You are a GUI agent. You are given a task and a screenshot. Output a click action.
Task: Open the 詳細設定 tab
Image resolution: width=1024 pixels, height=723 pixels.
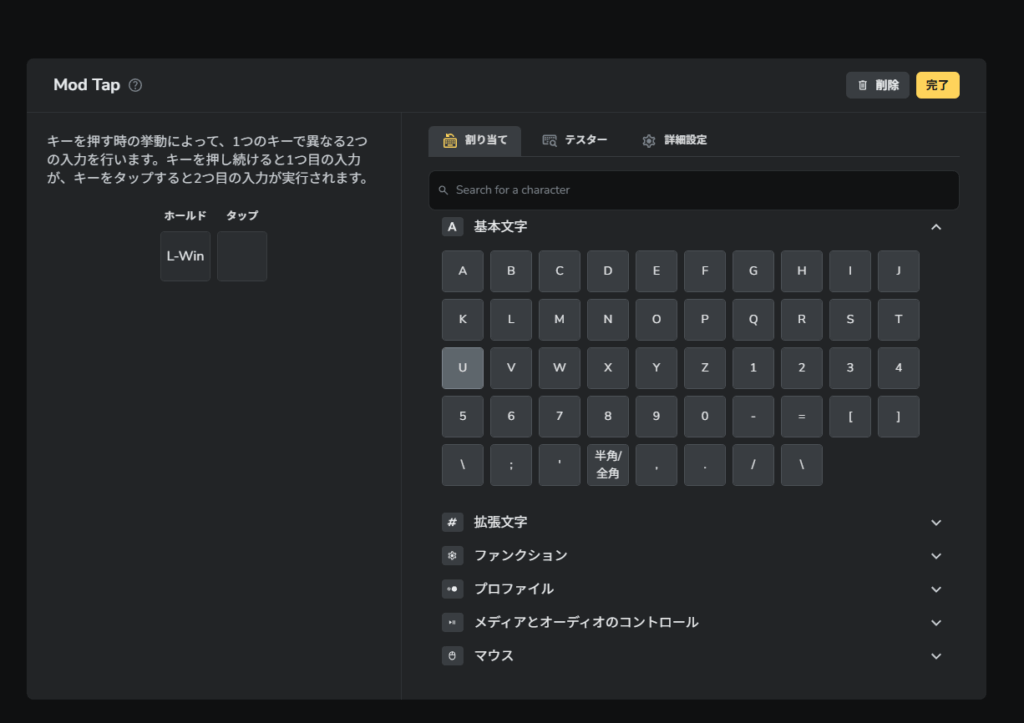[x=675, y=140]
